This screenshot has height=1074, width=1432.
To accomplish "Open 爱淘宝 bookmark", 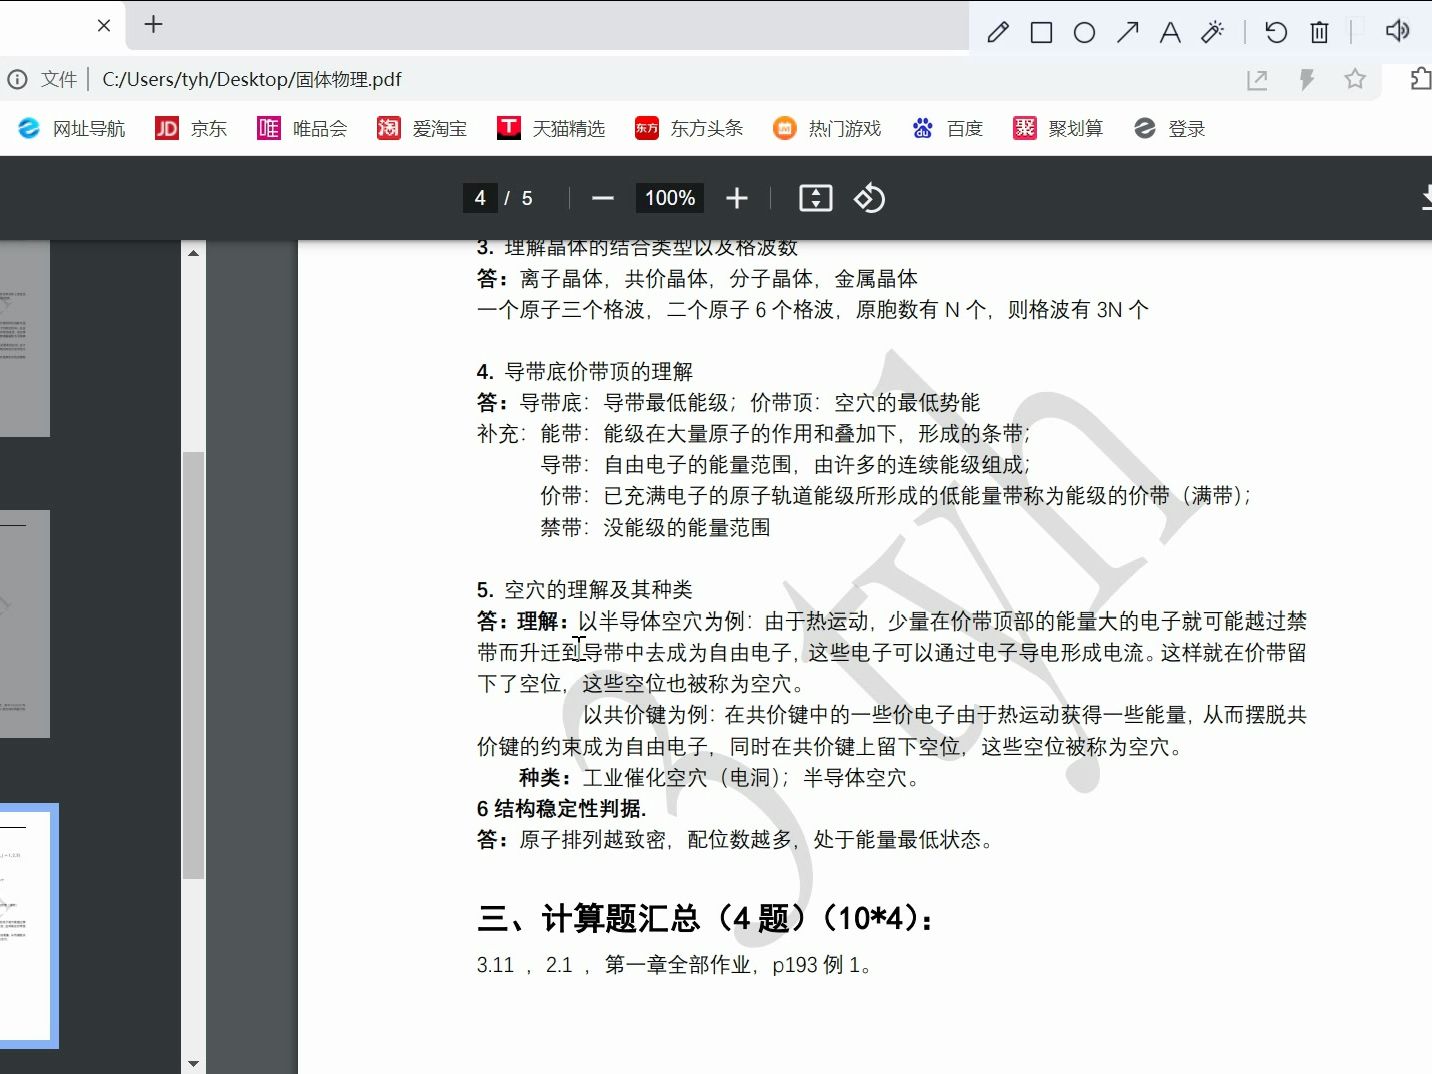I will (422, 128).
